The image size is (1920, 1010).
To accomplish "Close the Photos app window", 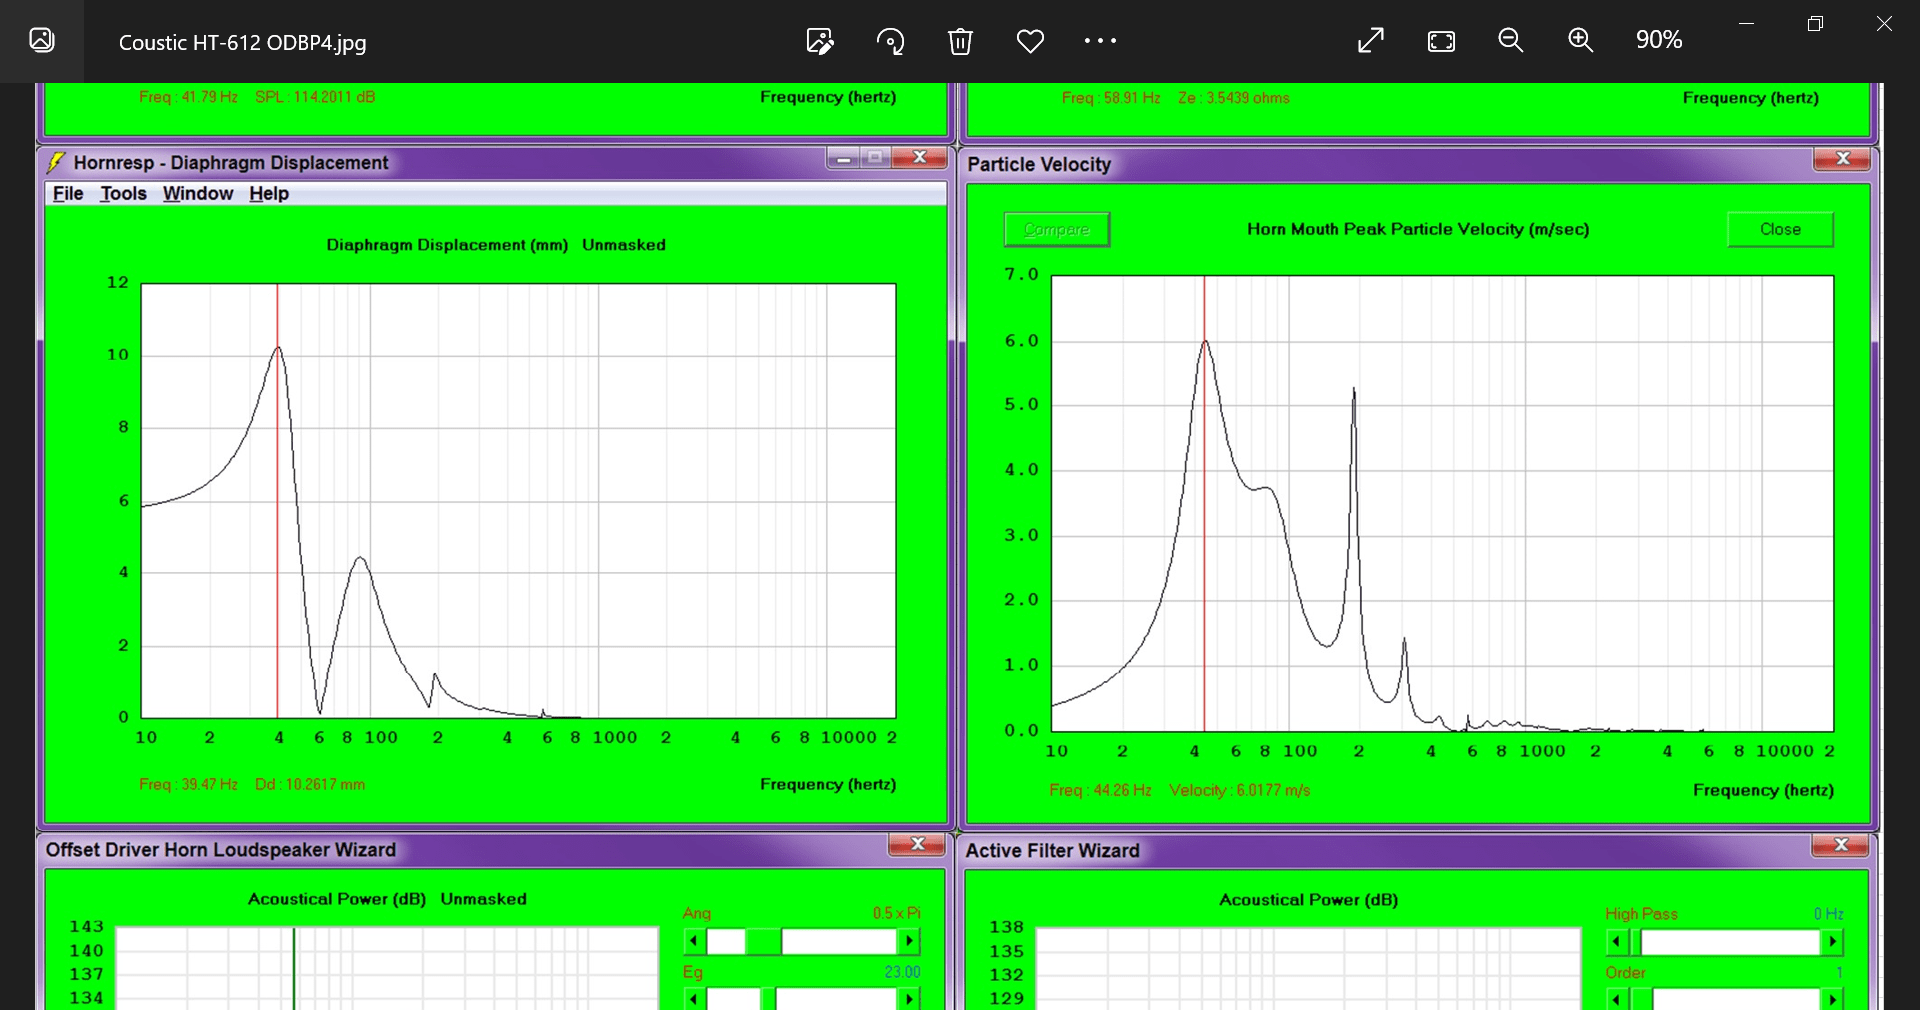I will (x=1884, y=23).
